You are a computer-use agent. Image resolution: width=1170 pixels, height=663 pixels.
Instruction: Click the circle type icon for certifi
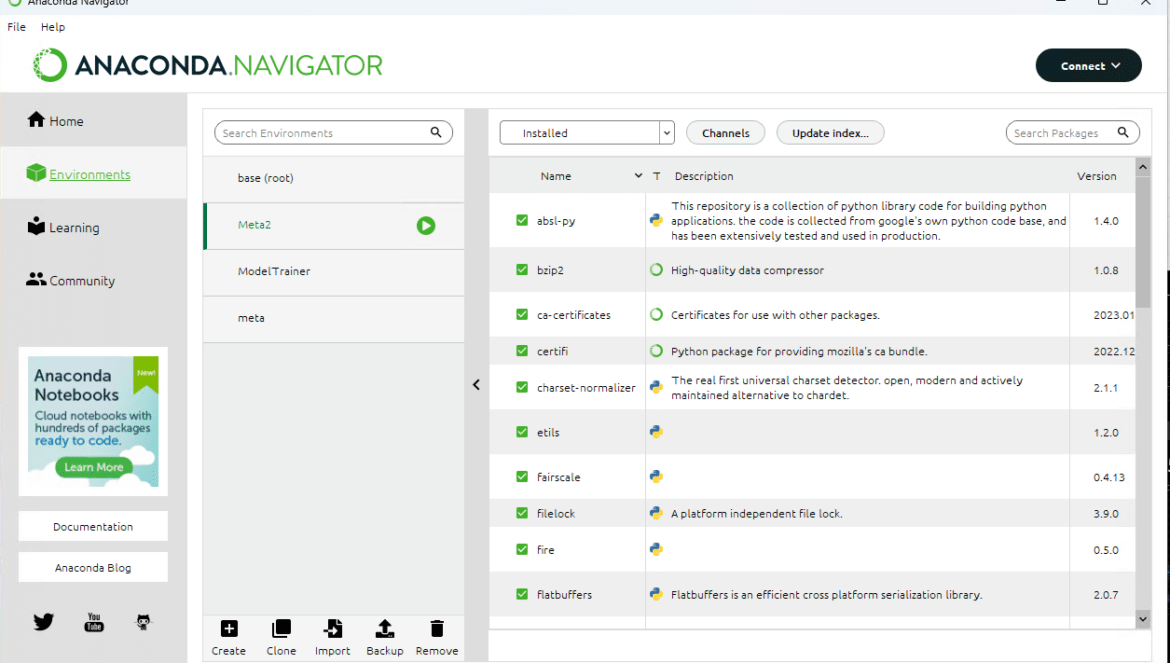tap(656, 351)
